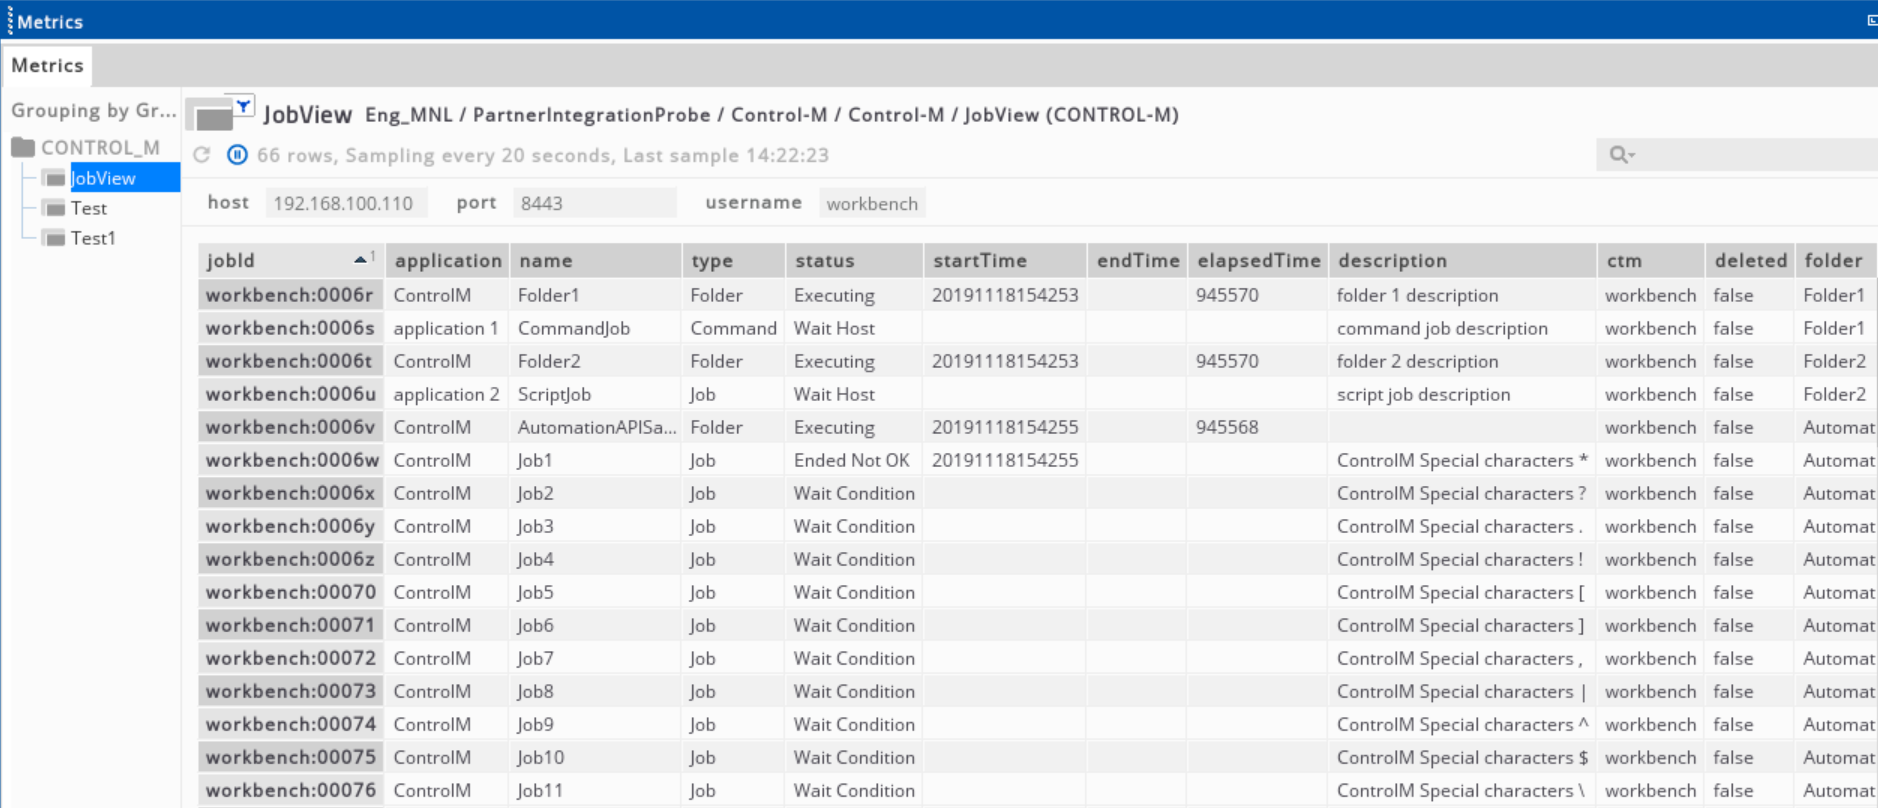Click the panel restore icon in title bar
This screenshot has height=808, width=1878.
point(1871,21)
